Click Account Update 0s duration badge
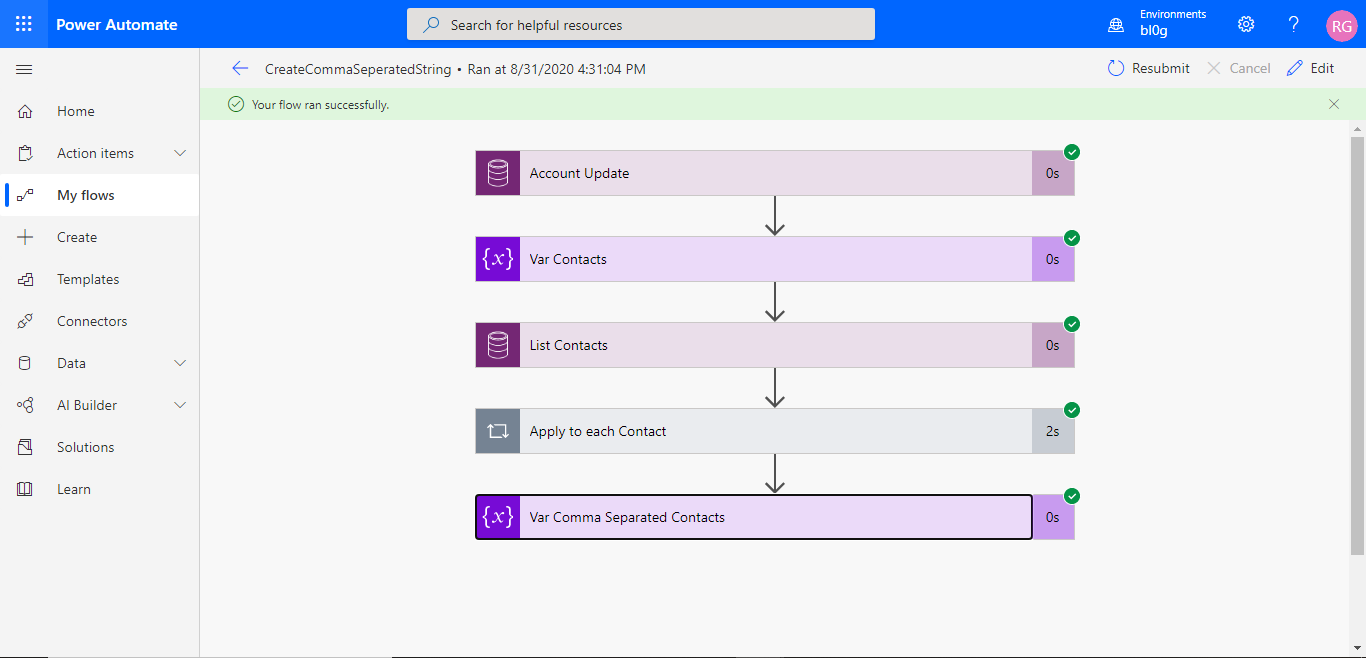1366x658 pixels. [x=1053, y=173]
